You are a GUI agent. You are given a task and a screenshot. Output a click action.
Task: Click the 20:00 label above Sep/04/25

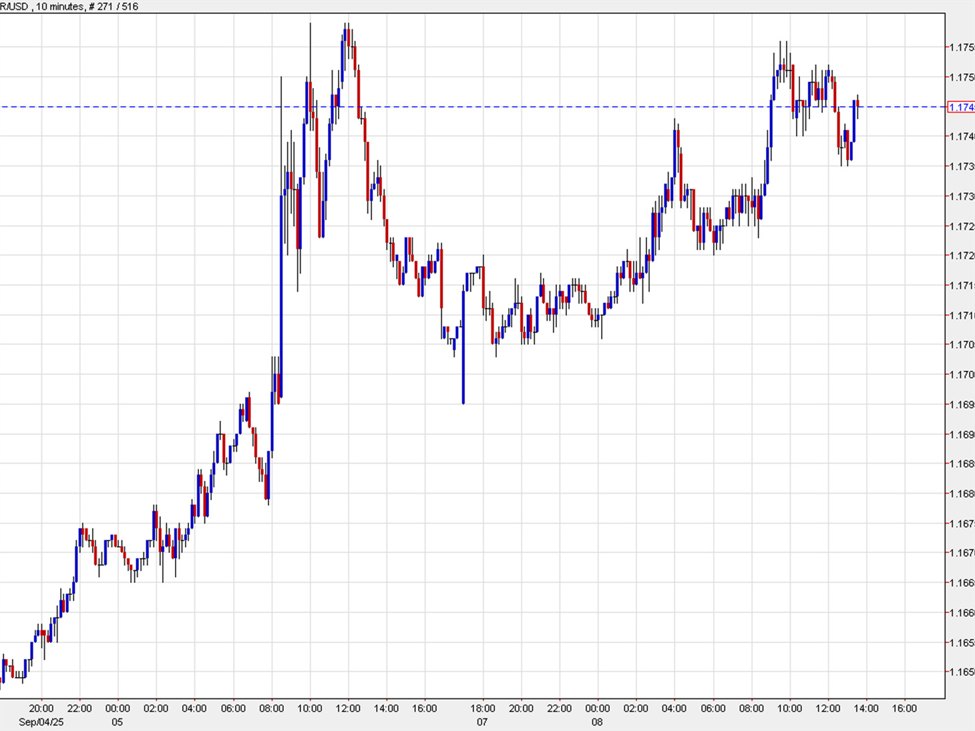[41, 708]
